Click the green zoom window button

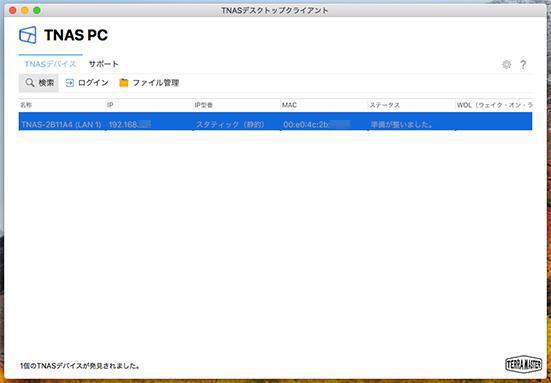(x=37, y=11)
